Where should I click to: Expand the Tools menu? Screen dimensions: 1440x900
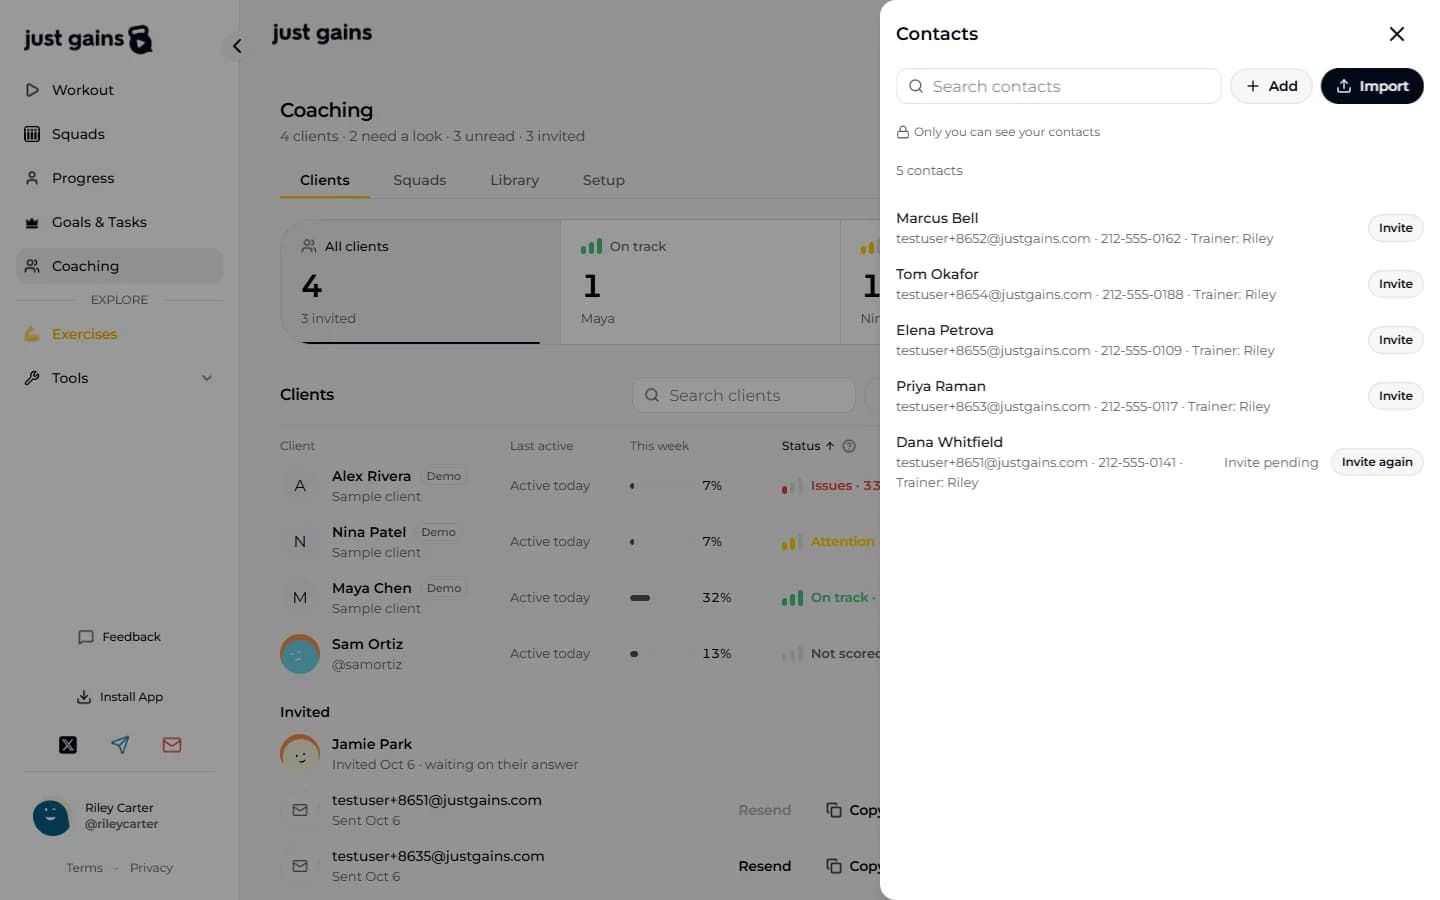coord(119,378)
